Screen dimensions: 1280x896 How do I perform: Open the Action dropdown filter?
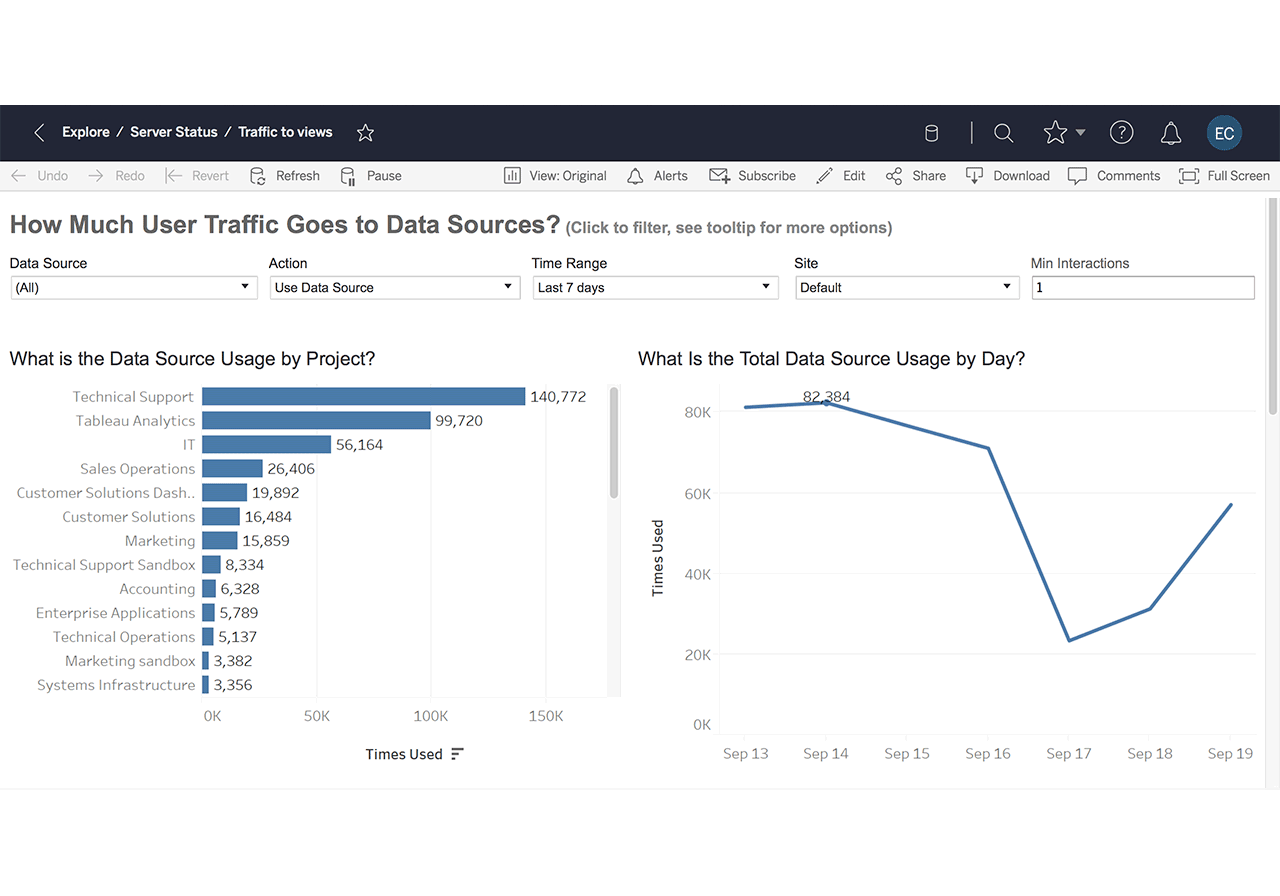(x=394, y=288)
